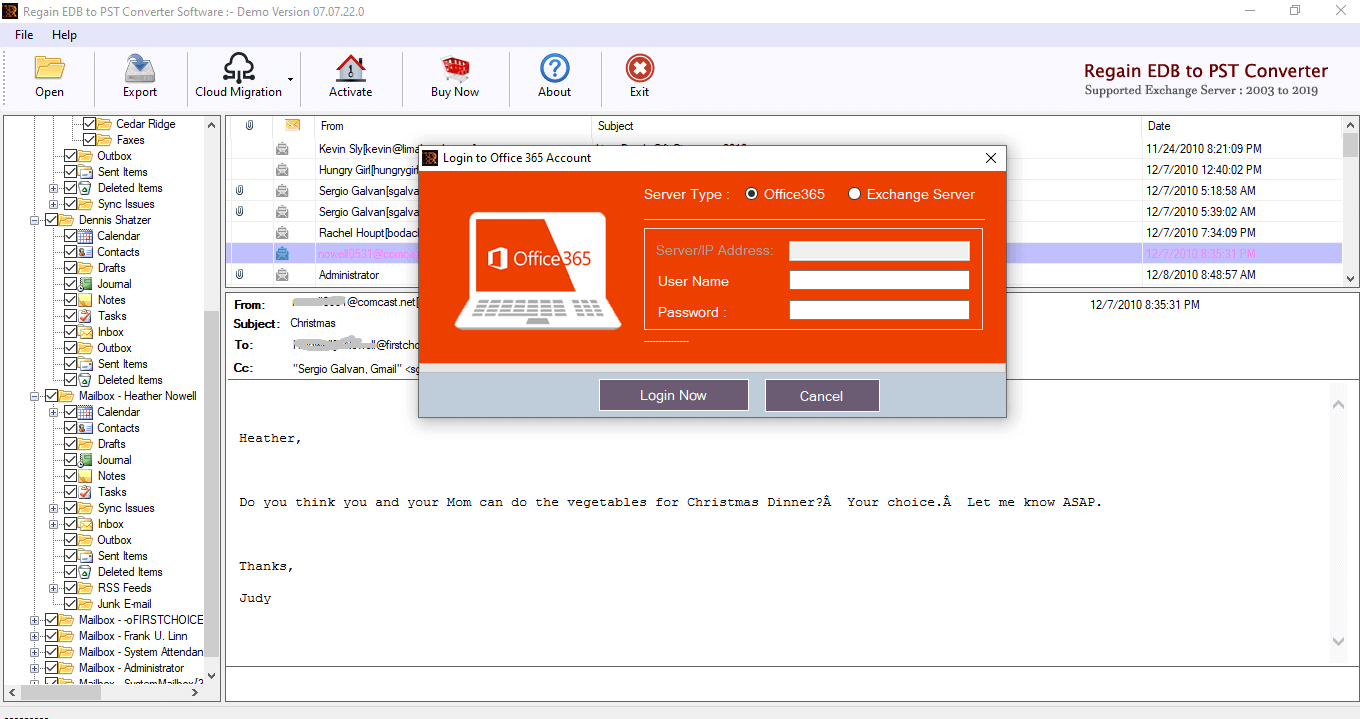Click mail icon in Kevin Sly row
The image size is (1360, 719).
tap(282, 149)
